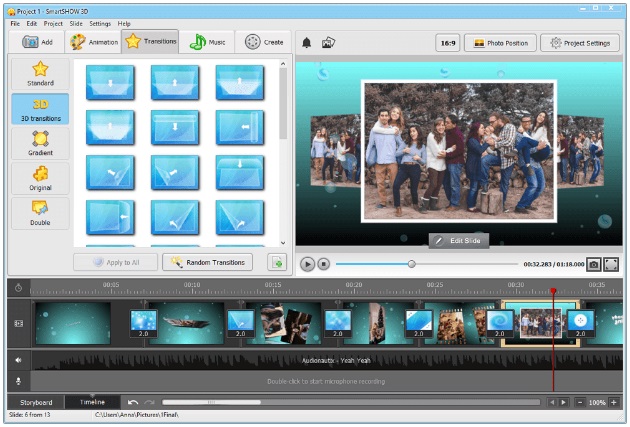Select the first slide thumbnail on timeline
Viewport: 630px width, 427px height.
[73, 323]
